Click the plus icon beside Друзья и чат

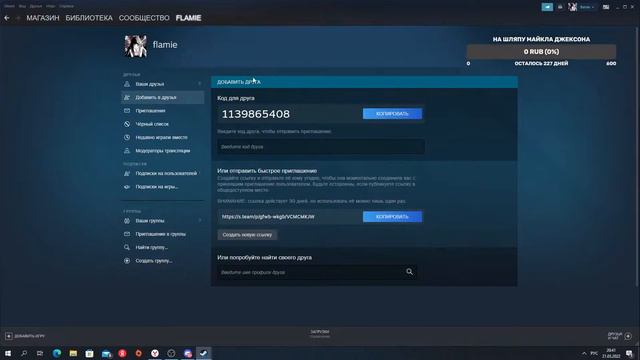[628, 336]
